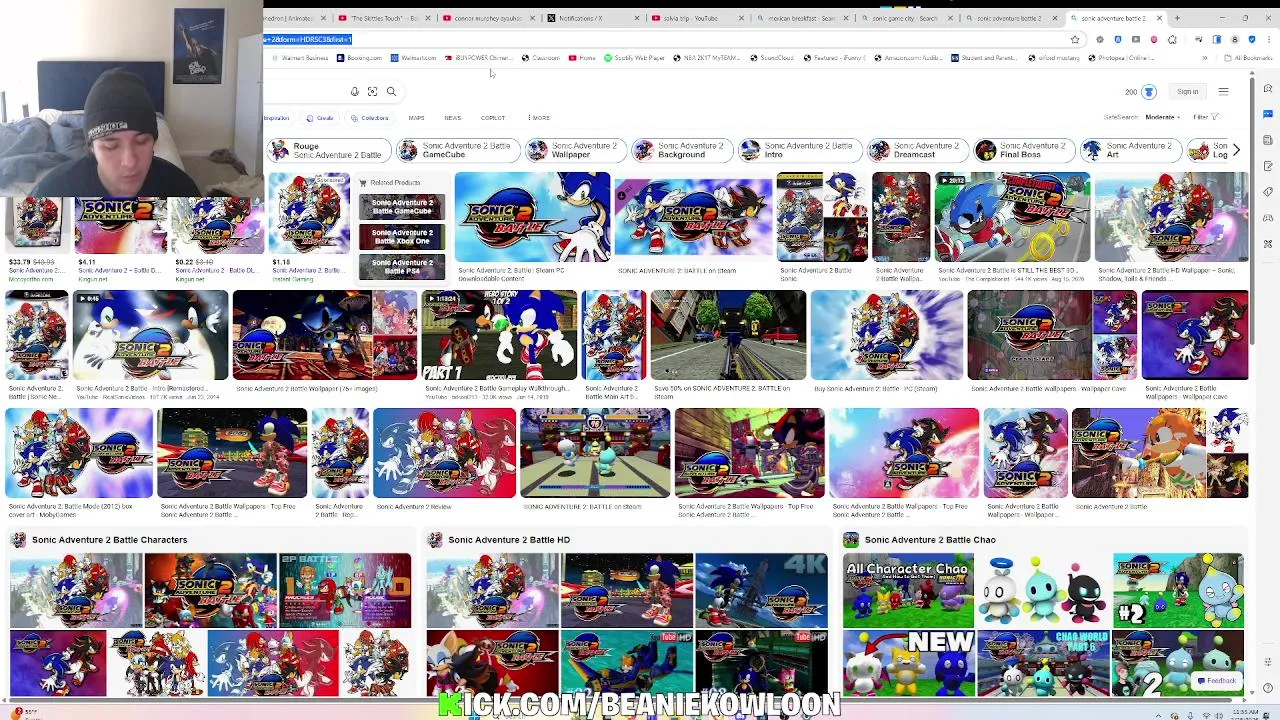
Task: Click the Sign in button
Action: (1187, 92)
